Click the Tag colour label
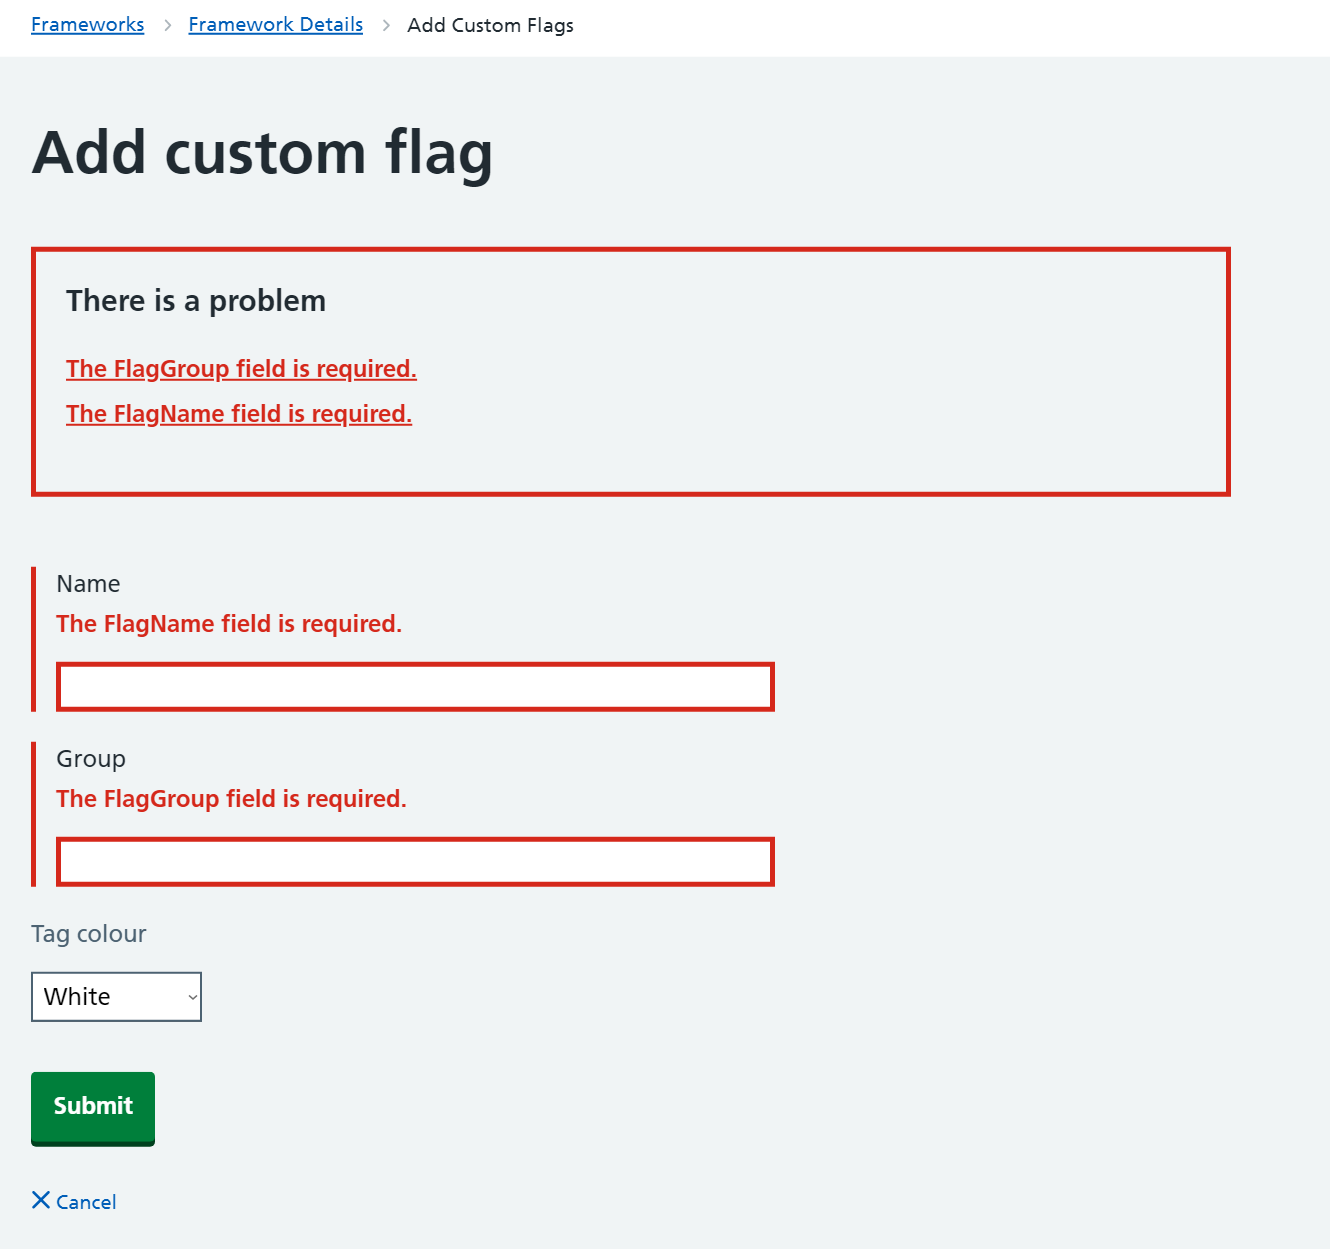 [89, 934]
